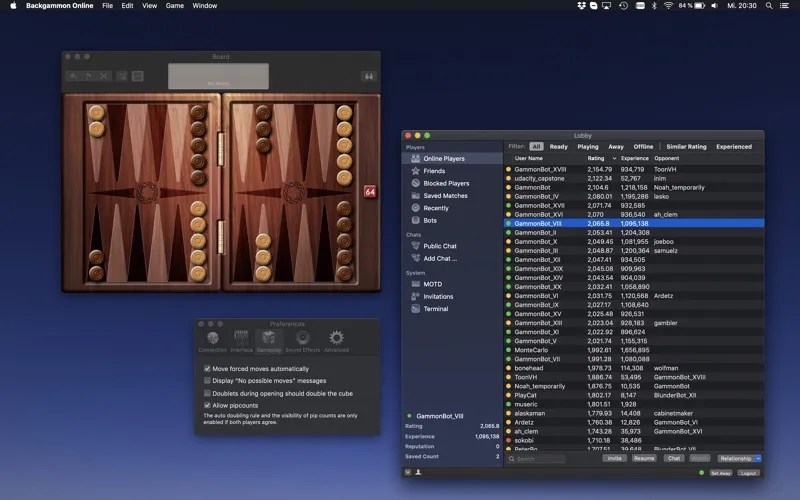Select GammonBot_XVIII row in player list
The image size is (800, 500).
point(634,169)
